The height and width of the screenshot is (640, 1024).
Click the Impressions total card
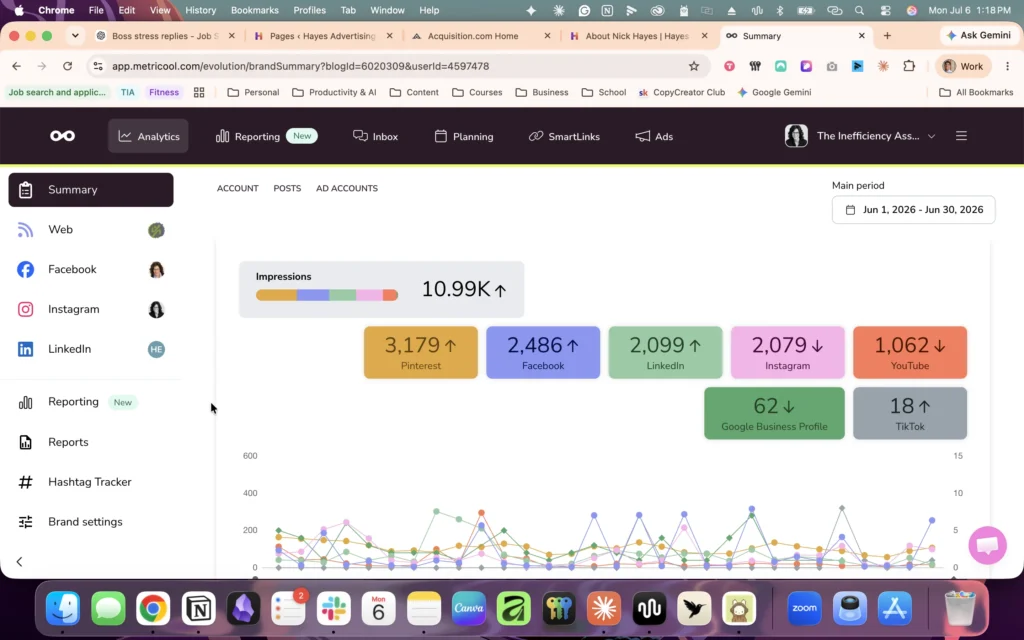click(381, 289)
